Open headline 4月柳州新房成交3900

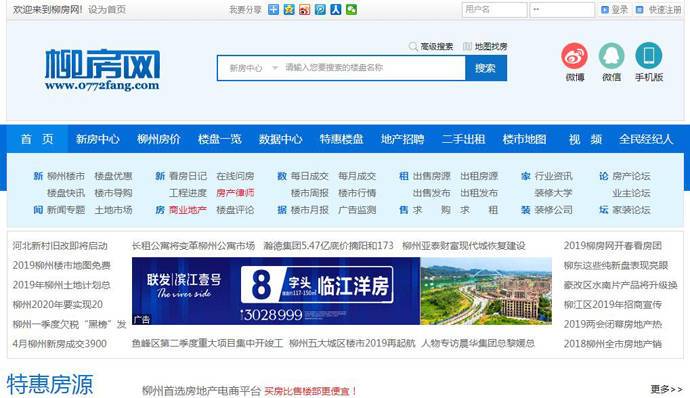click(x=59, y=343)
